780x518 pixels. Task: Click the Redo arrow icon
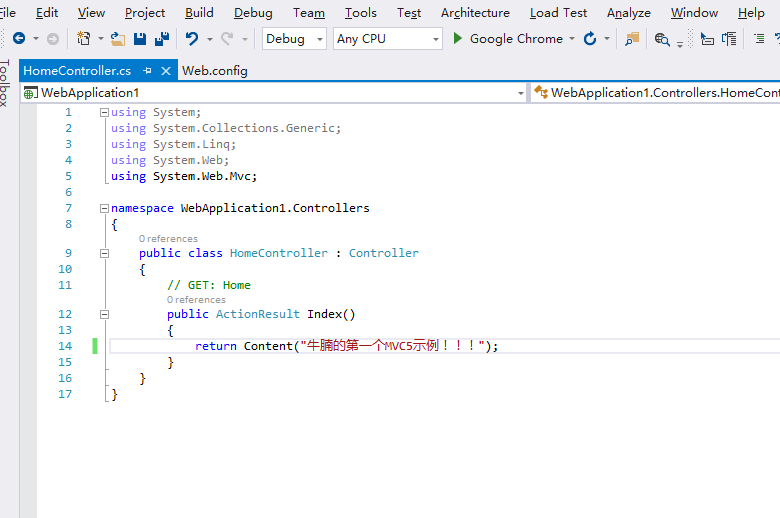click(227, 38)
